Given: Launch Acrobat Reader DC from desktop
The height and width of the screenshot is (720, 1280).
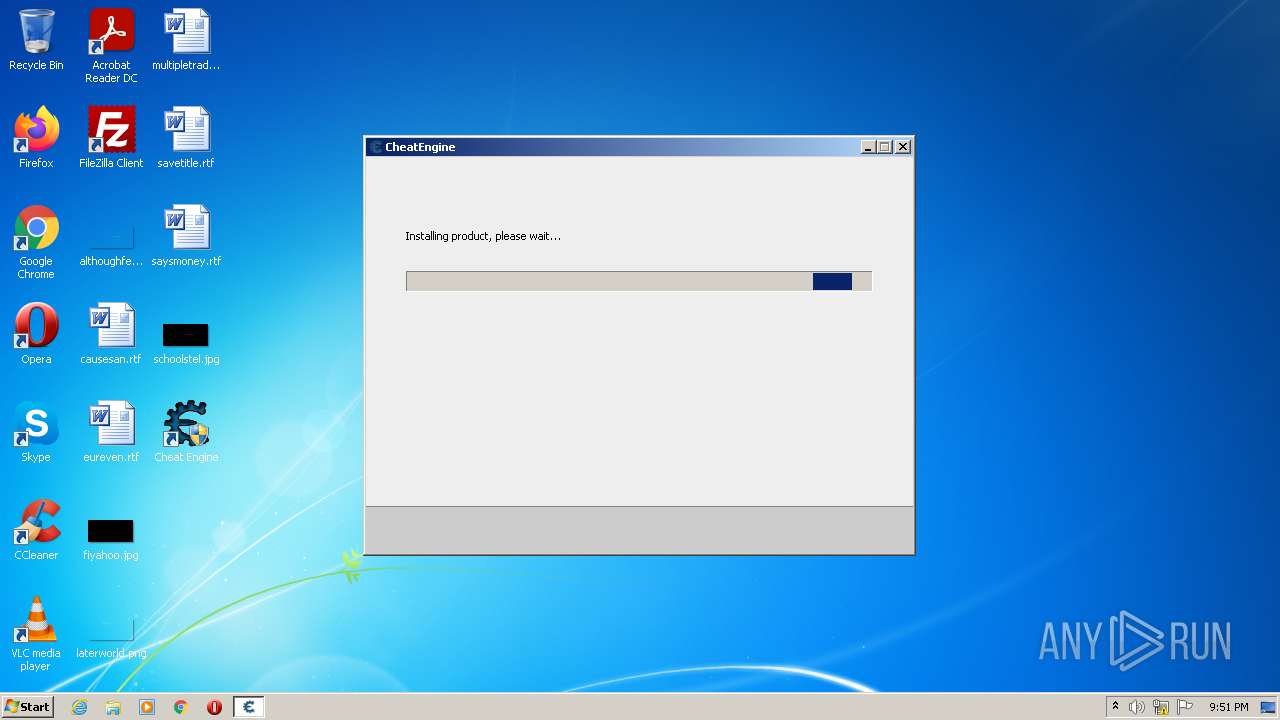Looking at the screenshot, I should (x=111, y=46).
